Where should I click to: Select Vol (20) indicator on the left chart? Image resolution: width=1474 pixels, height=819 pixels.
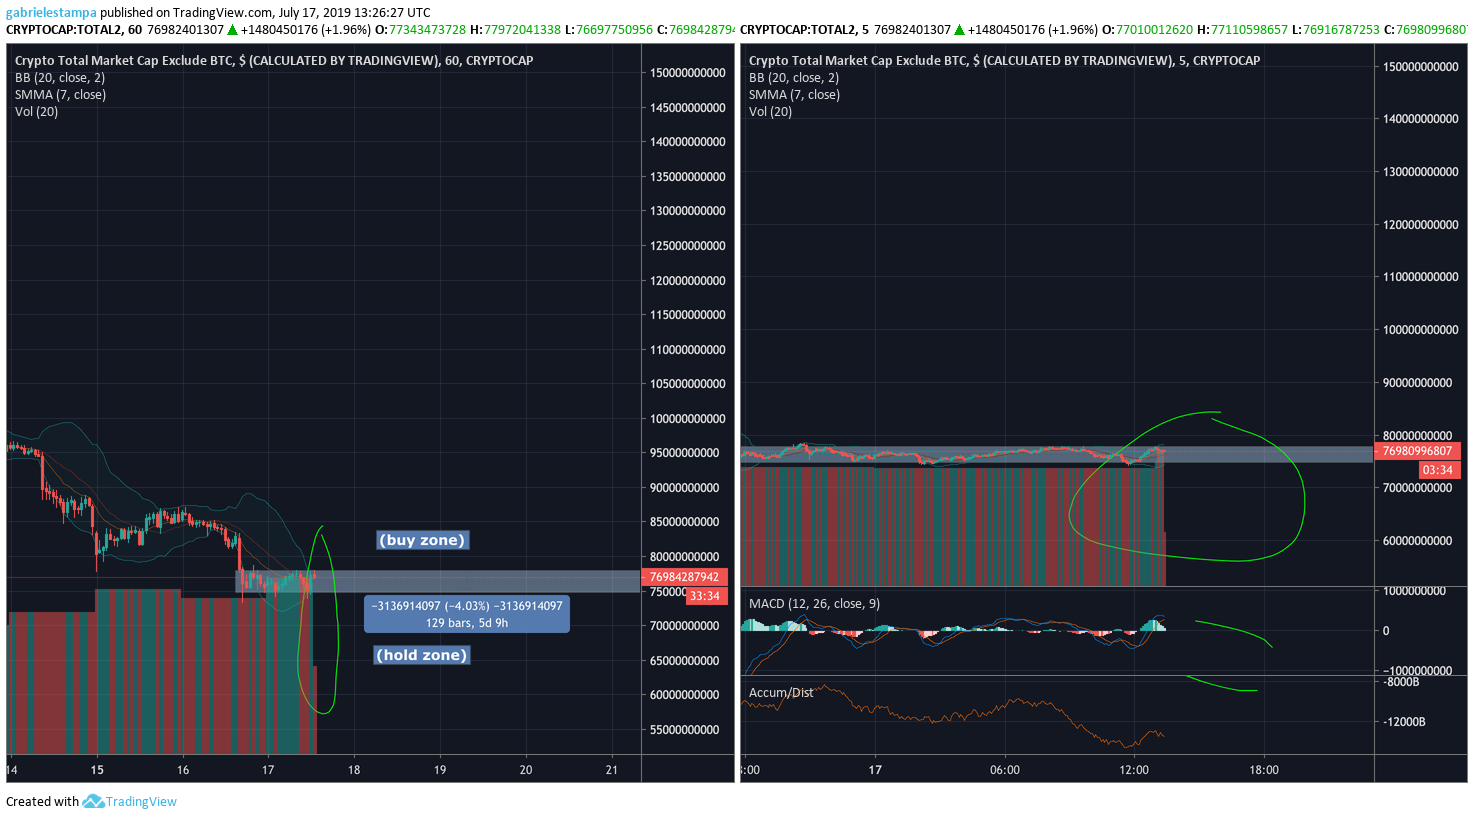[36, 112]
